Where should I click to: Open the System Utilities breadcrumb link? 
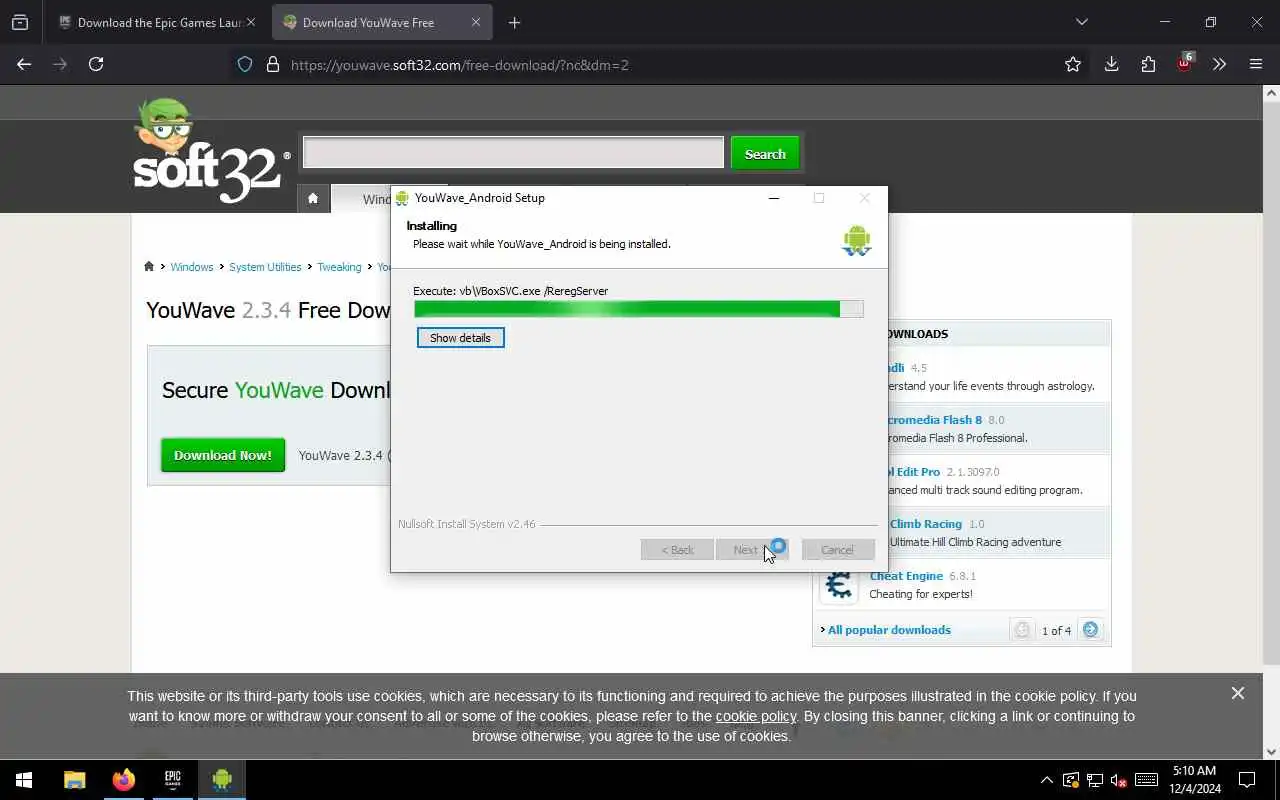click(265, 267)
